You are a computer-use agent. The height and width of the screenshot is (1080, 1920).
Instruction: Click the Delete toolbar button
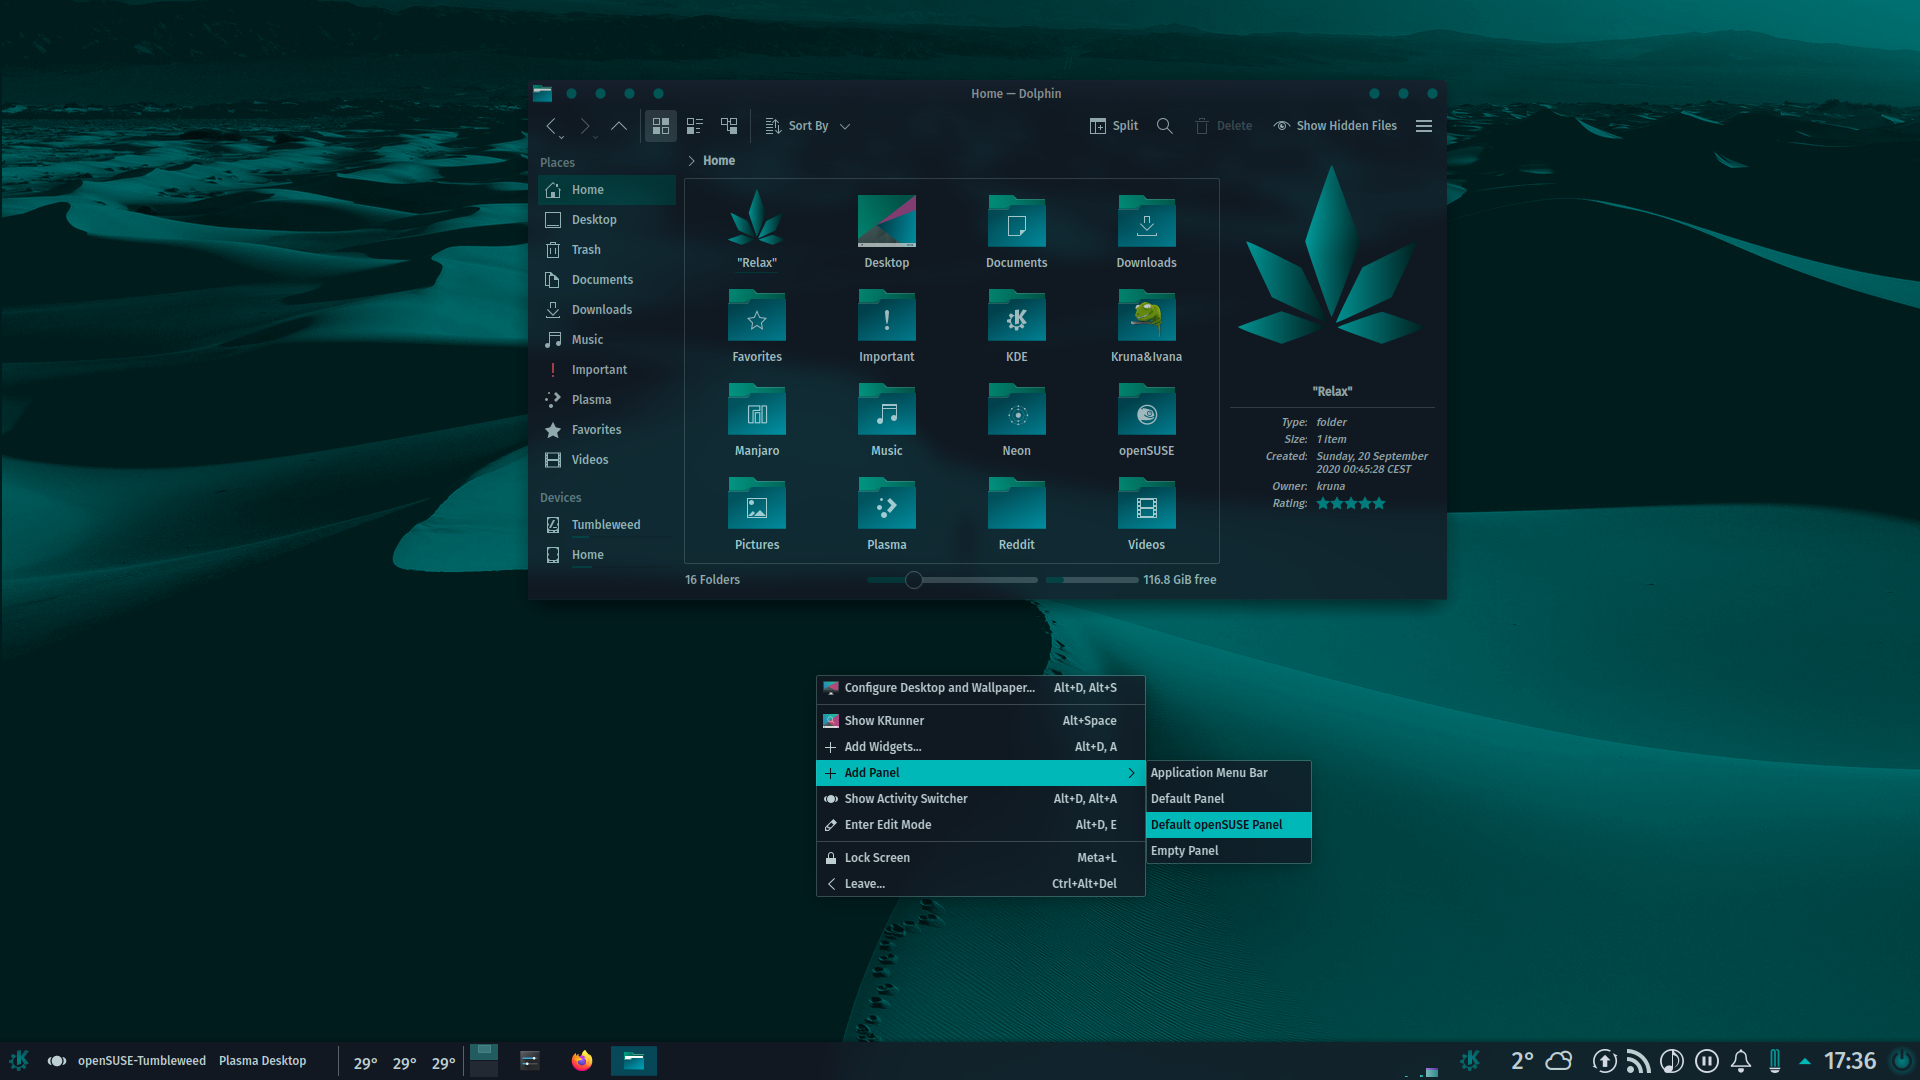1223,126
